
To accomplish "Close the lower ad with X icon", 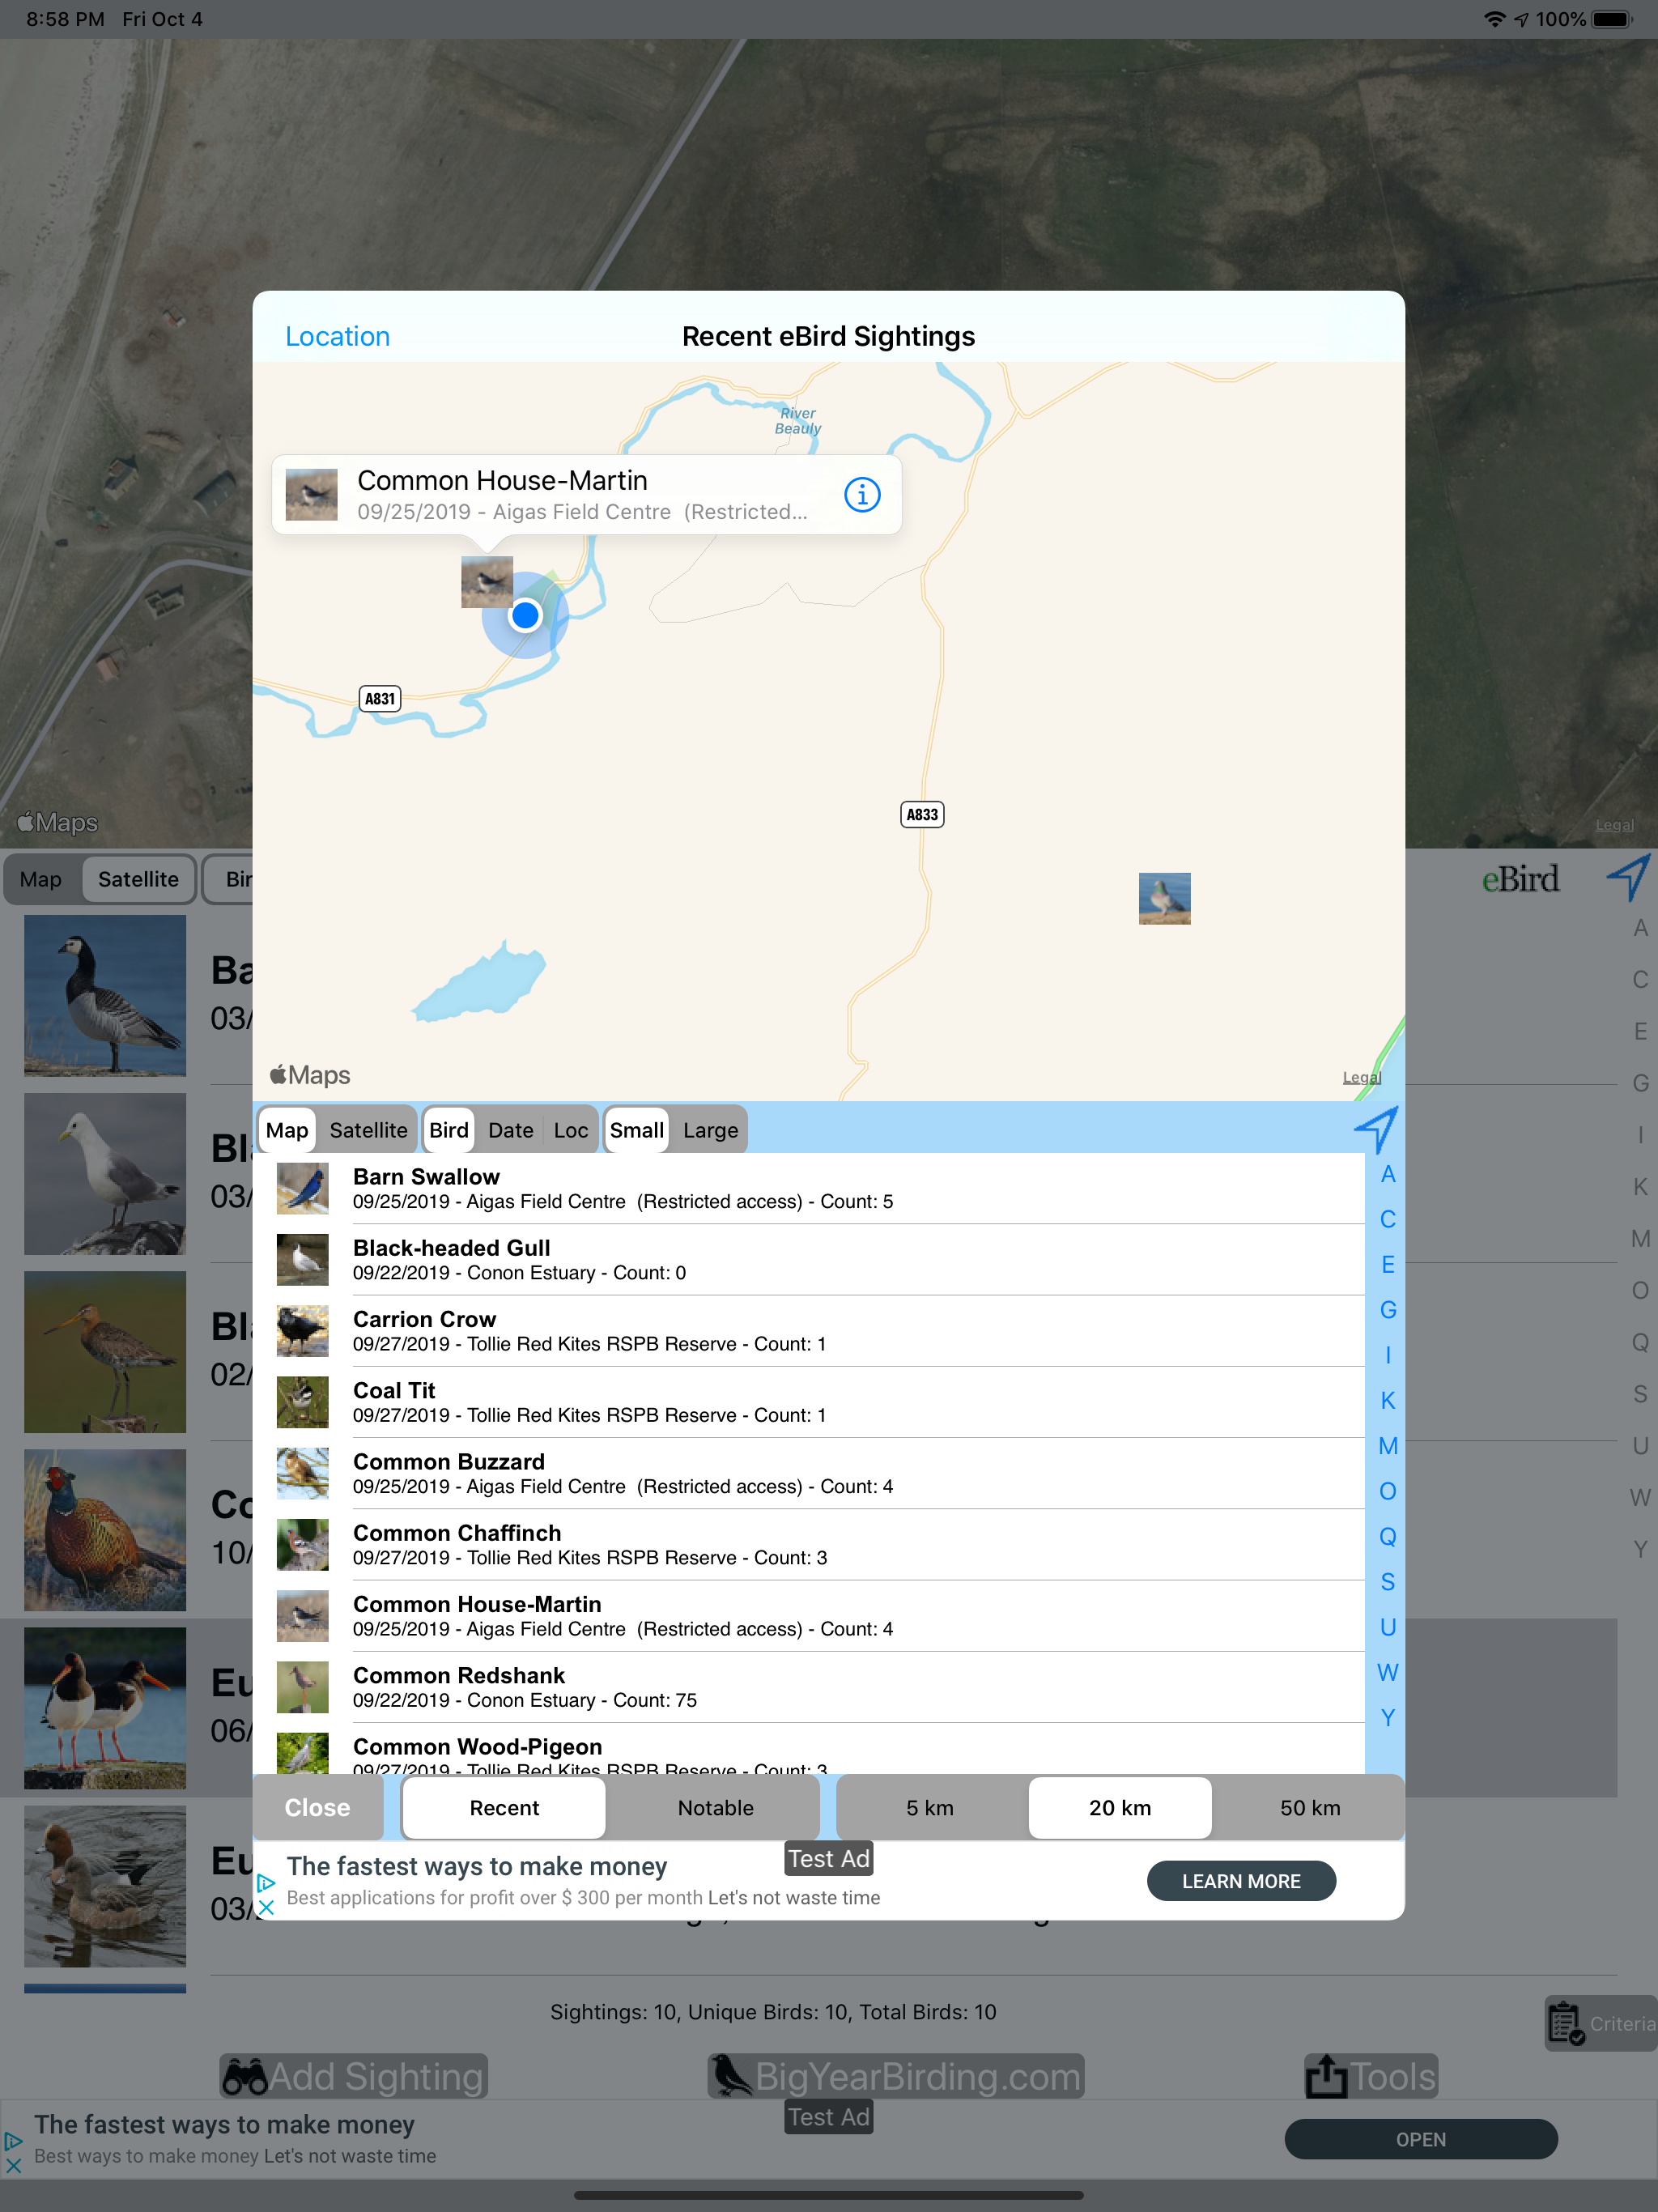I will [13, 2165].
